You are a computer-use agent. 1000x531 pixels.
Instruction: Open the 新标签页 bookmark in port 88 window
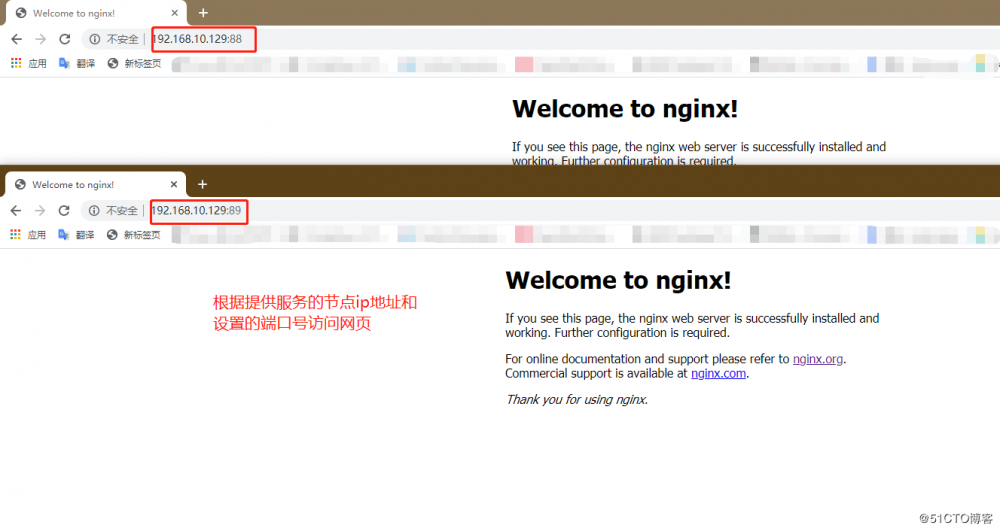(134, 63)
